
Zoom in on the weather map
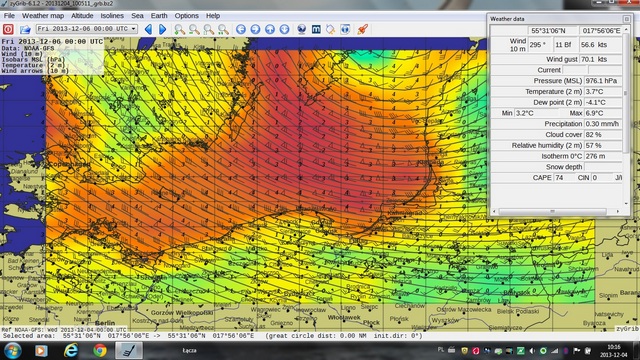coord(179,29)
